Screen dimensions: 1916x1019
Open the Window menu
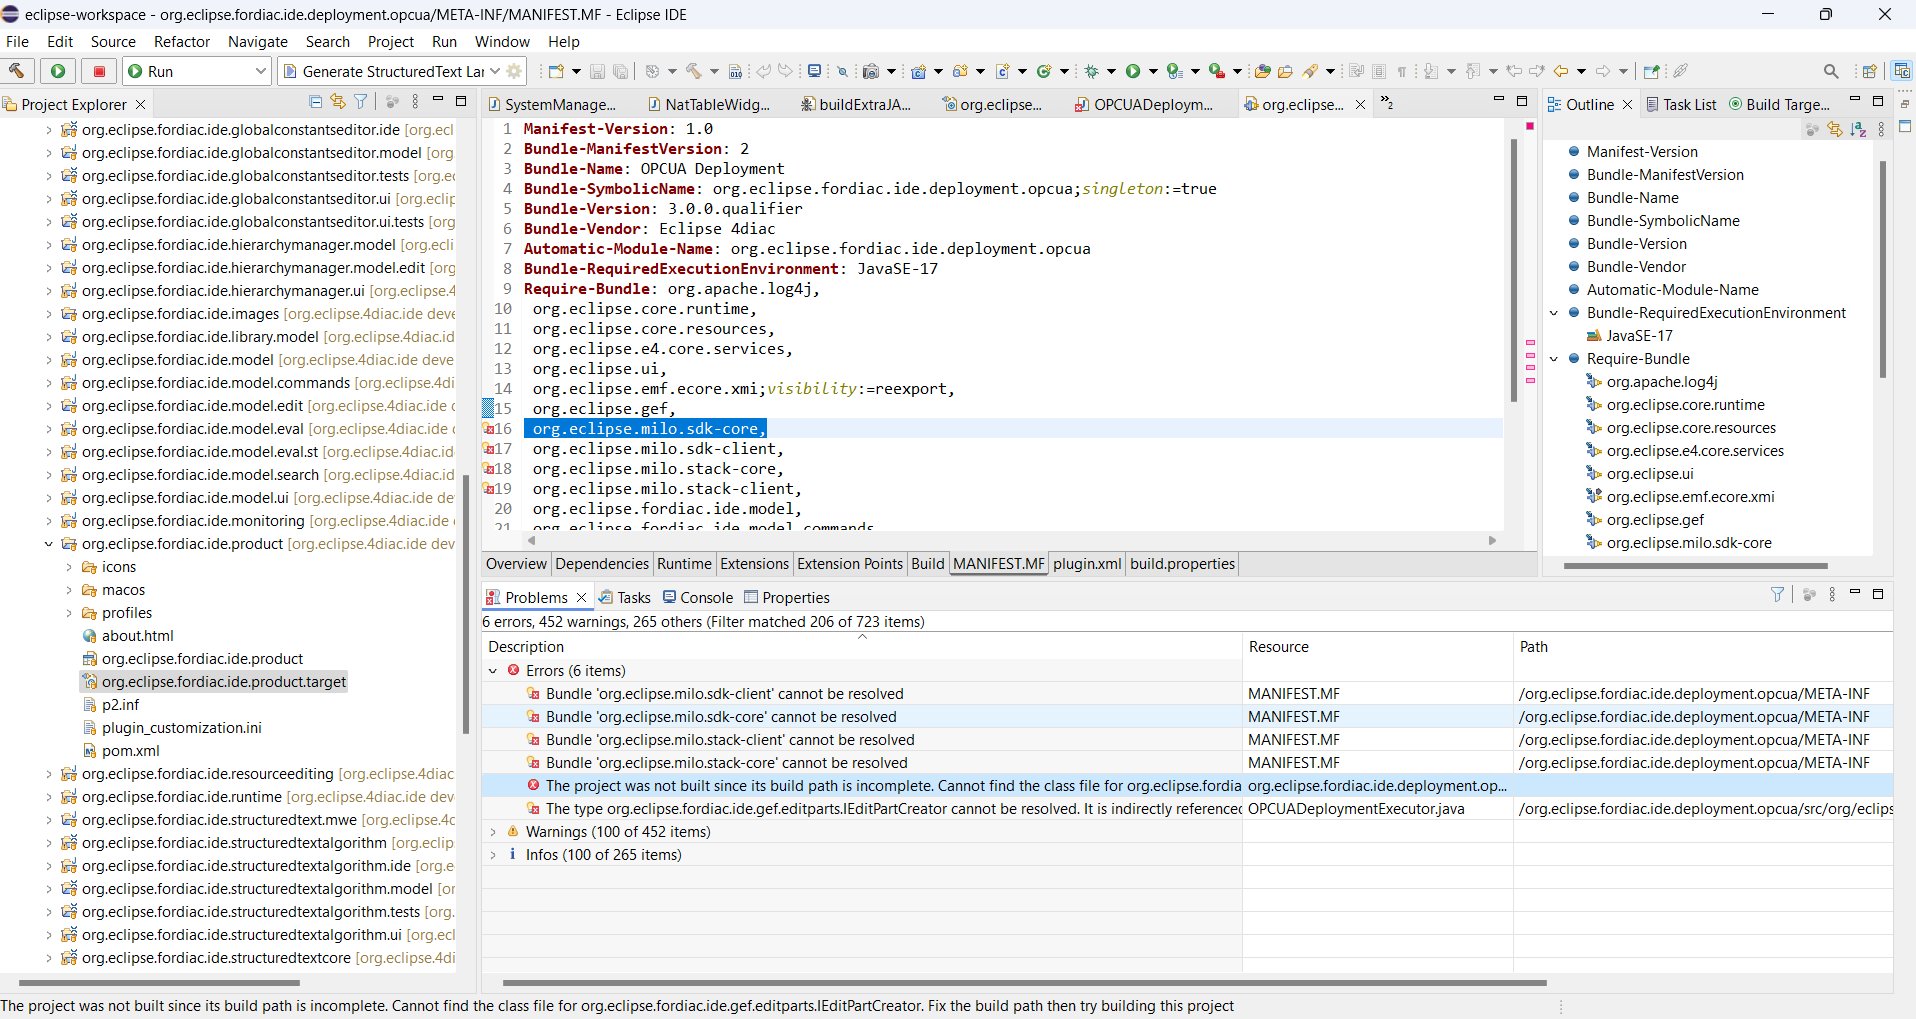(502, 42)
